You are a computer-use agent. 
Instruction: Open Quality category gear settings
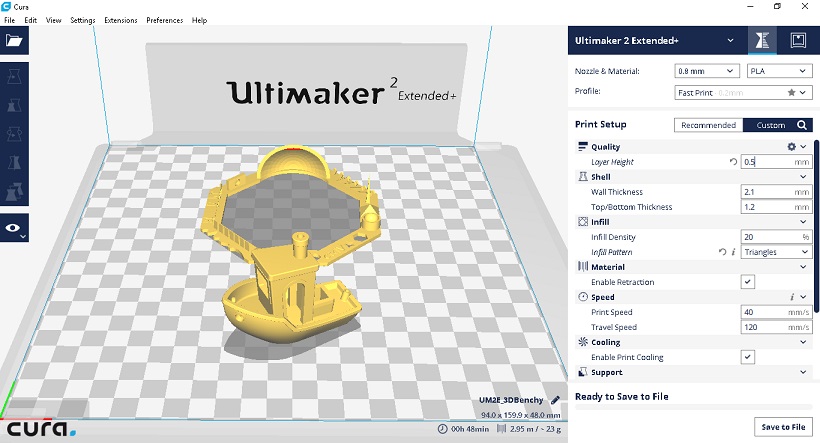[x=792, y=147]
